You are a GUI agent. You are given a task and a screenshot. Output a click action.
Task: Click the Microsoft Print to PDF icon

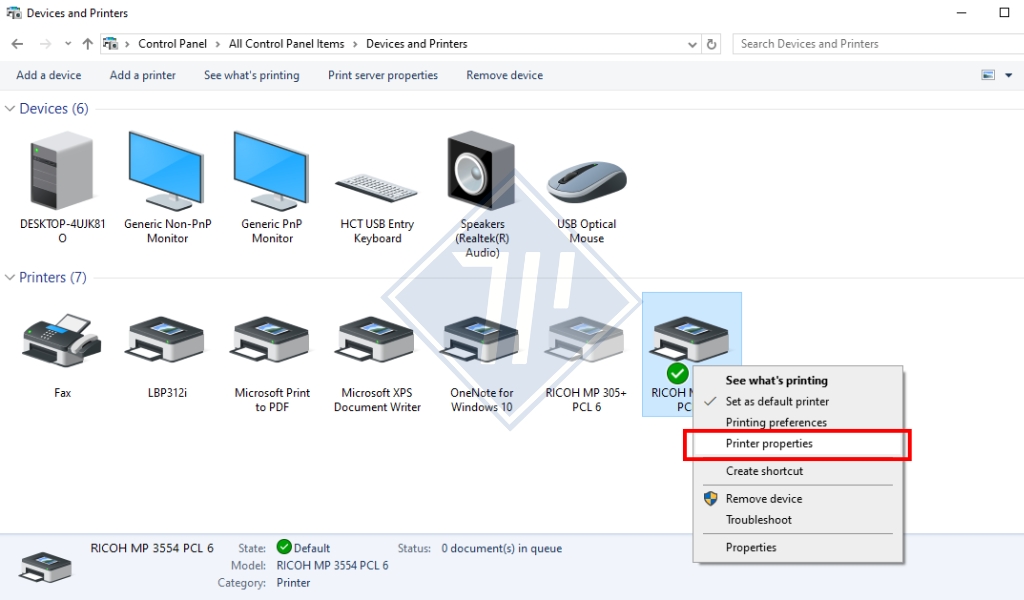(x=272, y=342)
